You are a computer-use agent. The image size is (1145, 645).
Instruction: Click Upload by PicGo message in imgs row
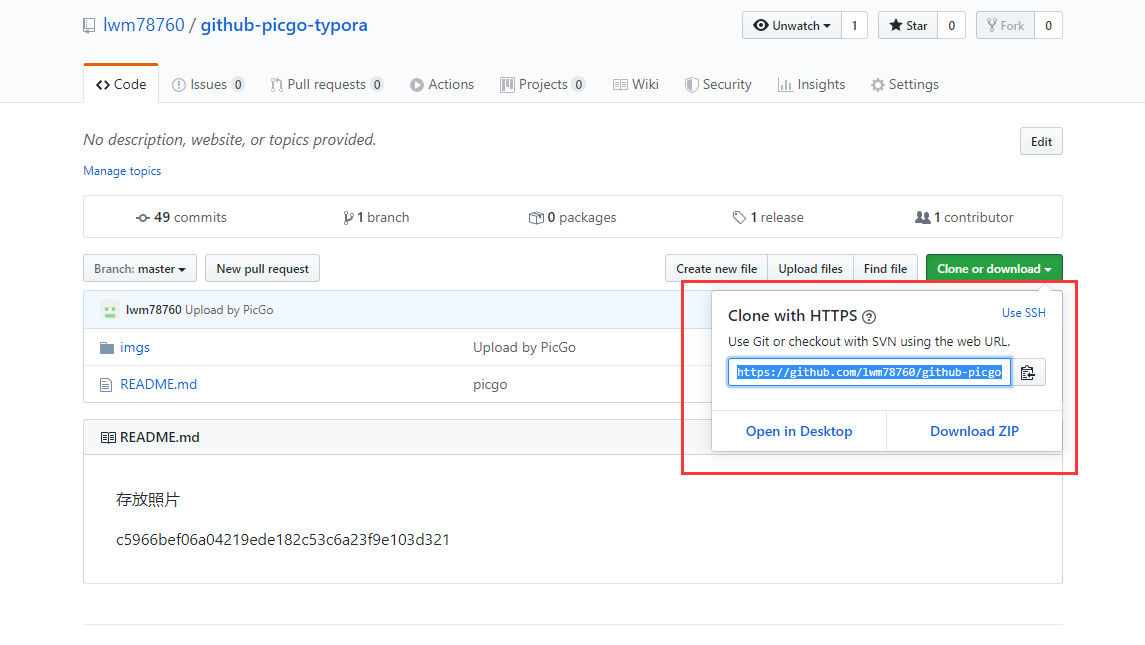[524, 348]
